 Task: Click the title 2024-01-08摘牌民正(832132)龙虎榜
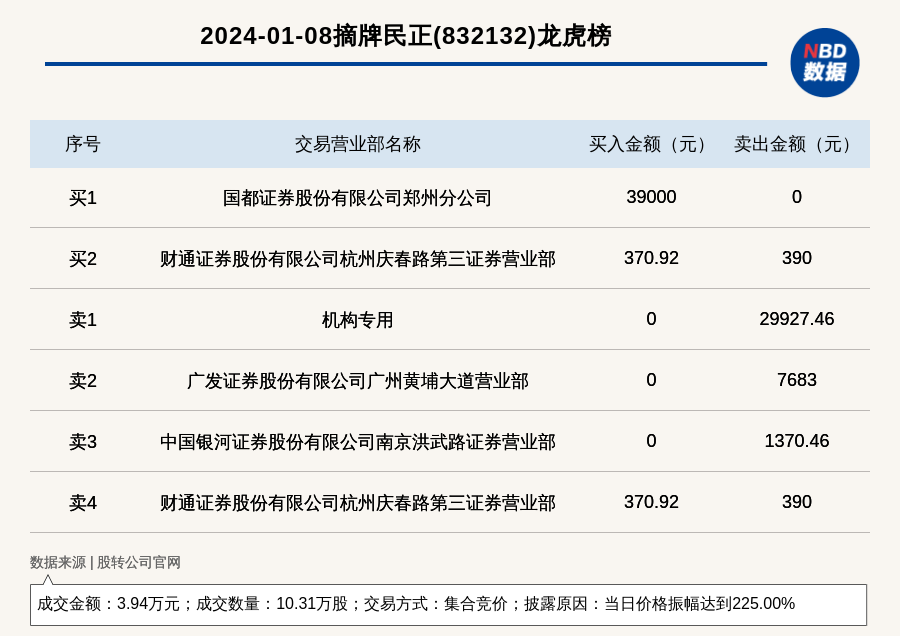click(x=406, y=36)
